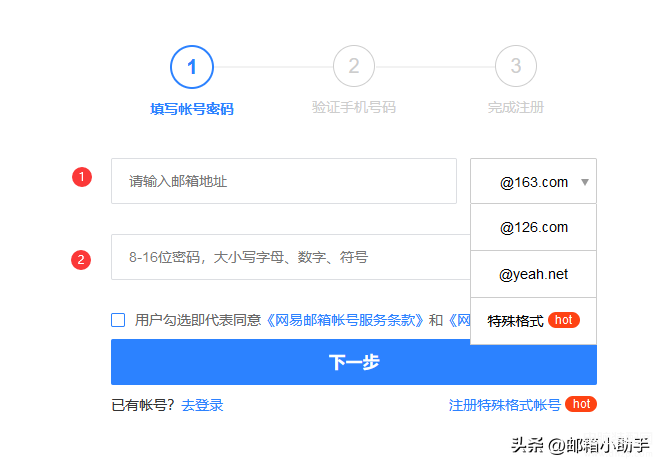Click the red number 2 badge
Image resolution: width=663 pixels, height=467 pixels.
click(x=82, y=259)
